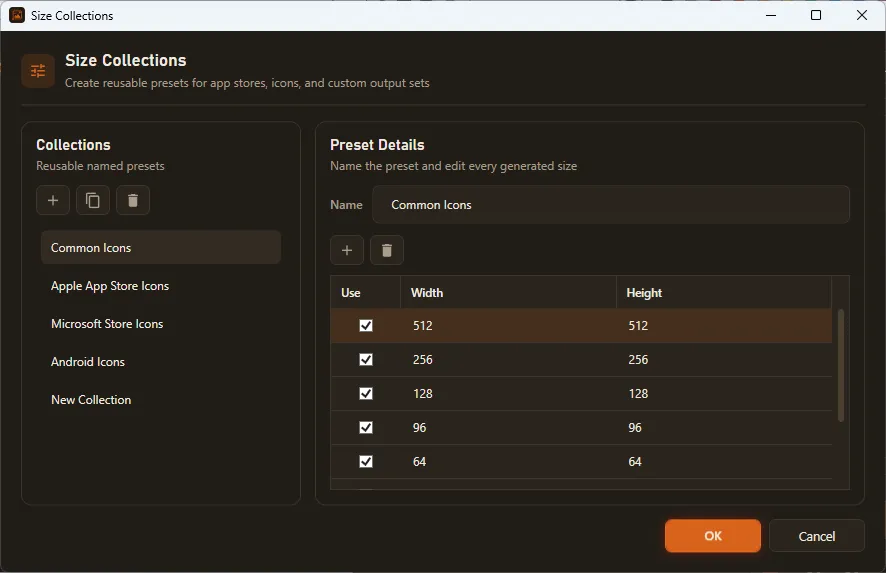Maximize the Size Collections window
The width and height of the screenshot is (886, 573).
[816, 15]
